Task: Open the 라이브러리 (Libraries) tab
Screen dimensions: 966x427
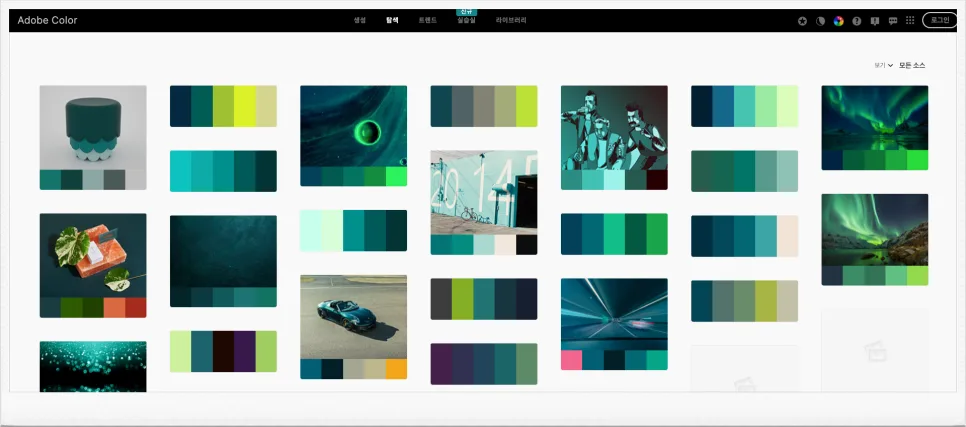Action: 511,20
